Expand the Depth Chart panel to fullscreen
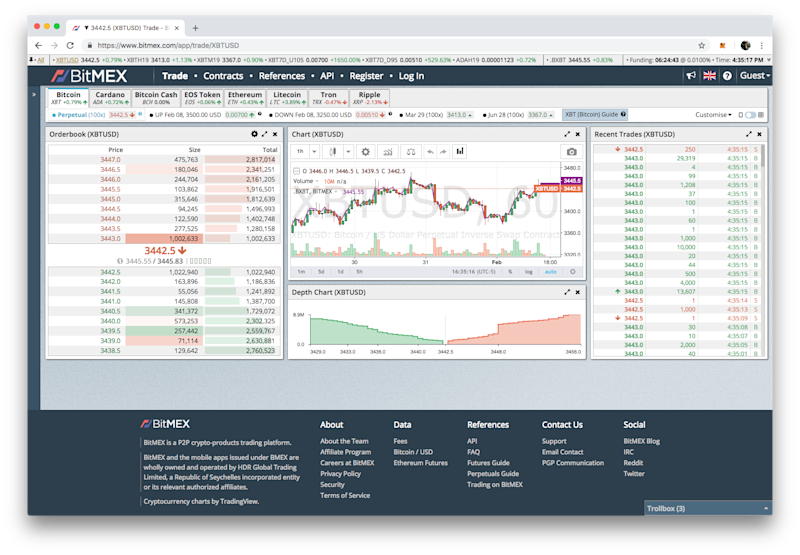This screenshot has height=555, width=800. tap(567, 292)
